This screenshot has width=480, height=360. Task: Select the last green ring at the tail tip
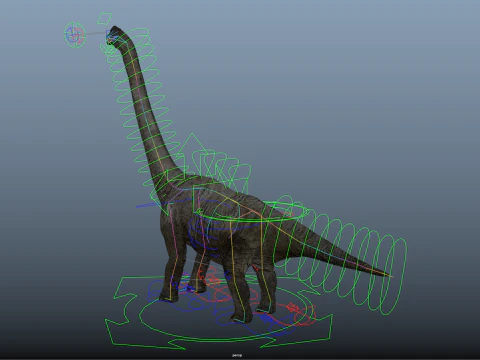click(x=394, y=276)
